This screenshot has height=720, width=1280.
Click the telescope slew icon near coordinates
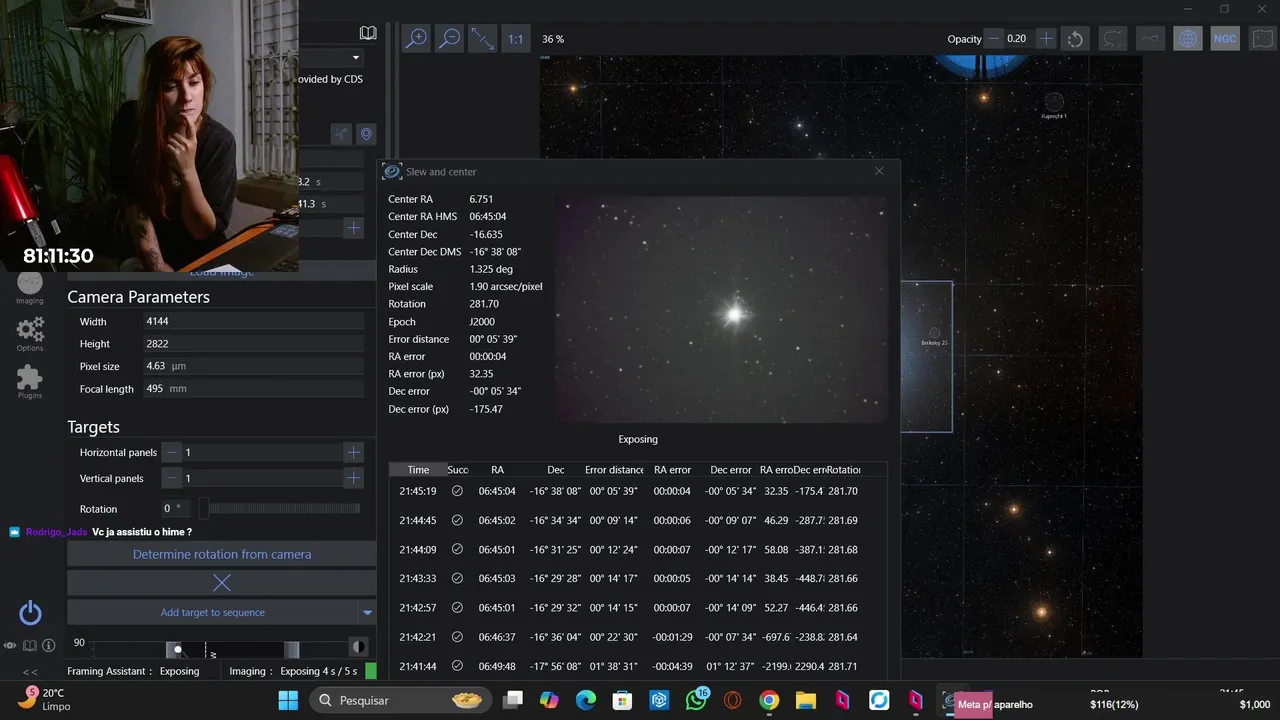point(341,134)
